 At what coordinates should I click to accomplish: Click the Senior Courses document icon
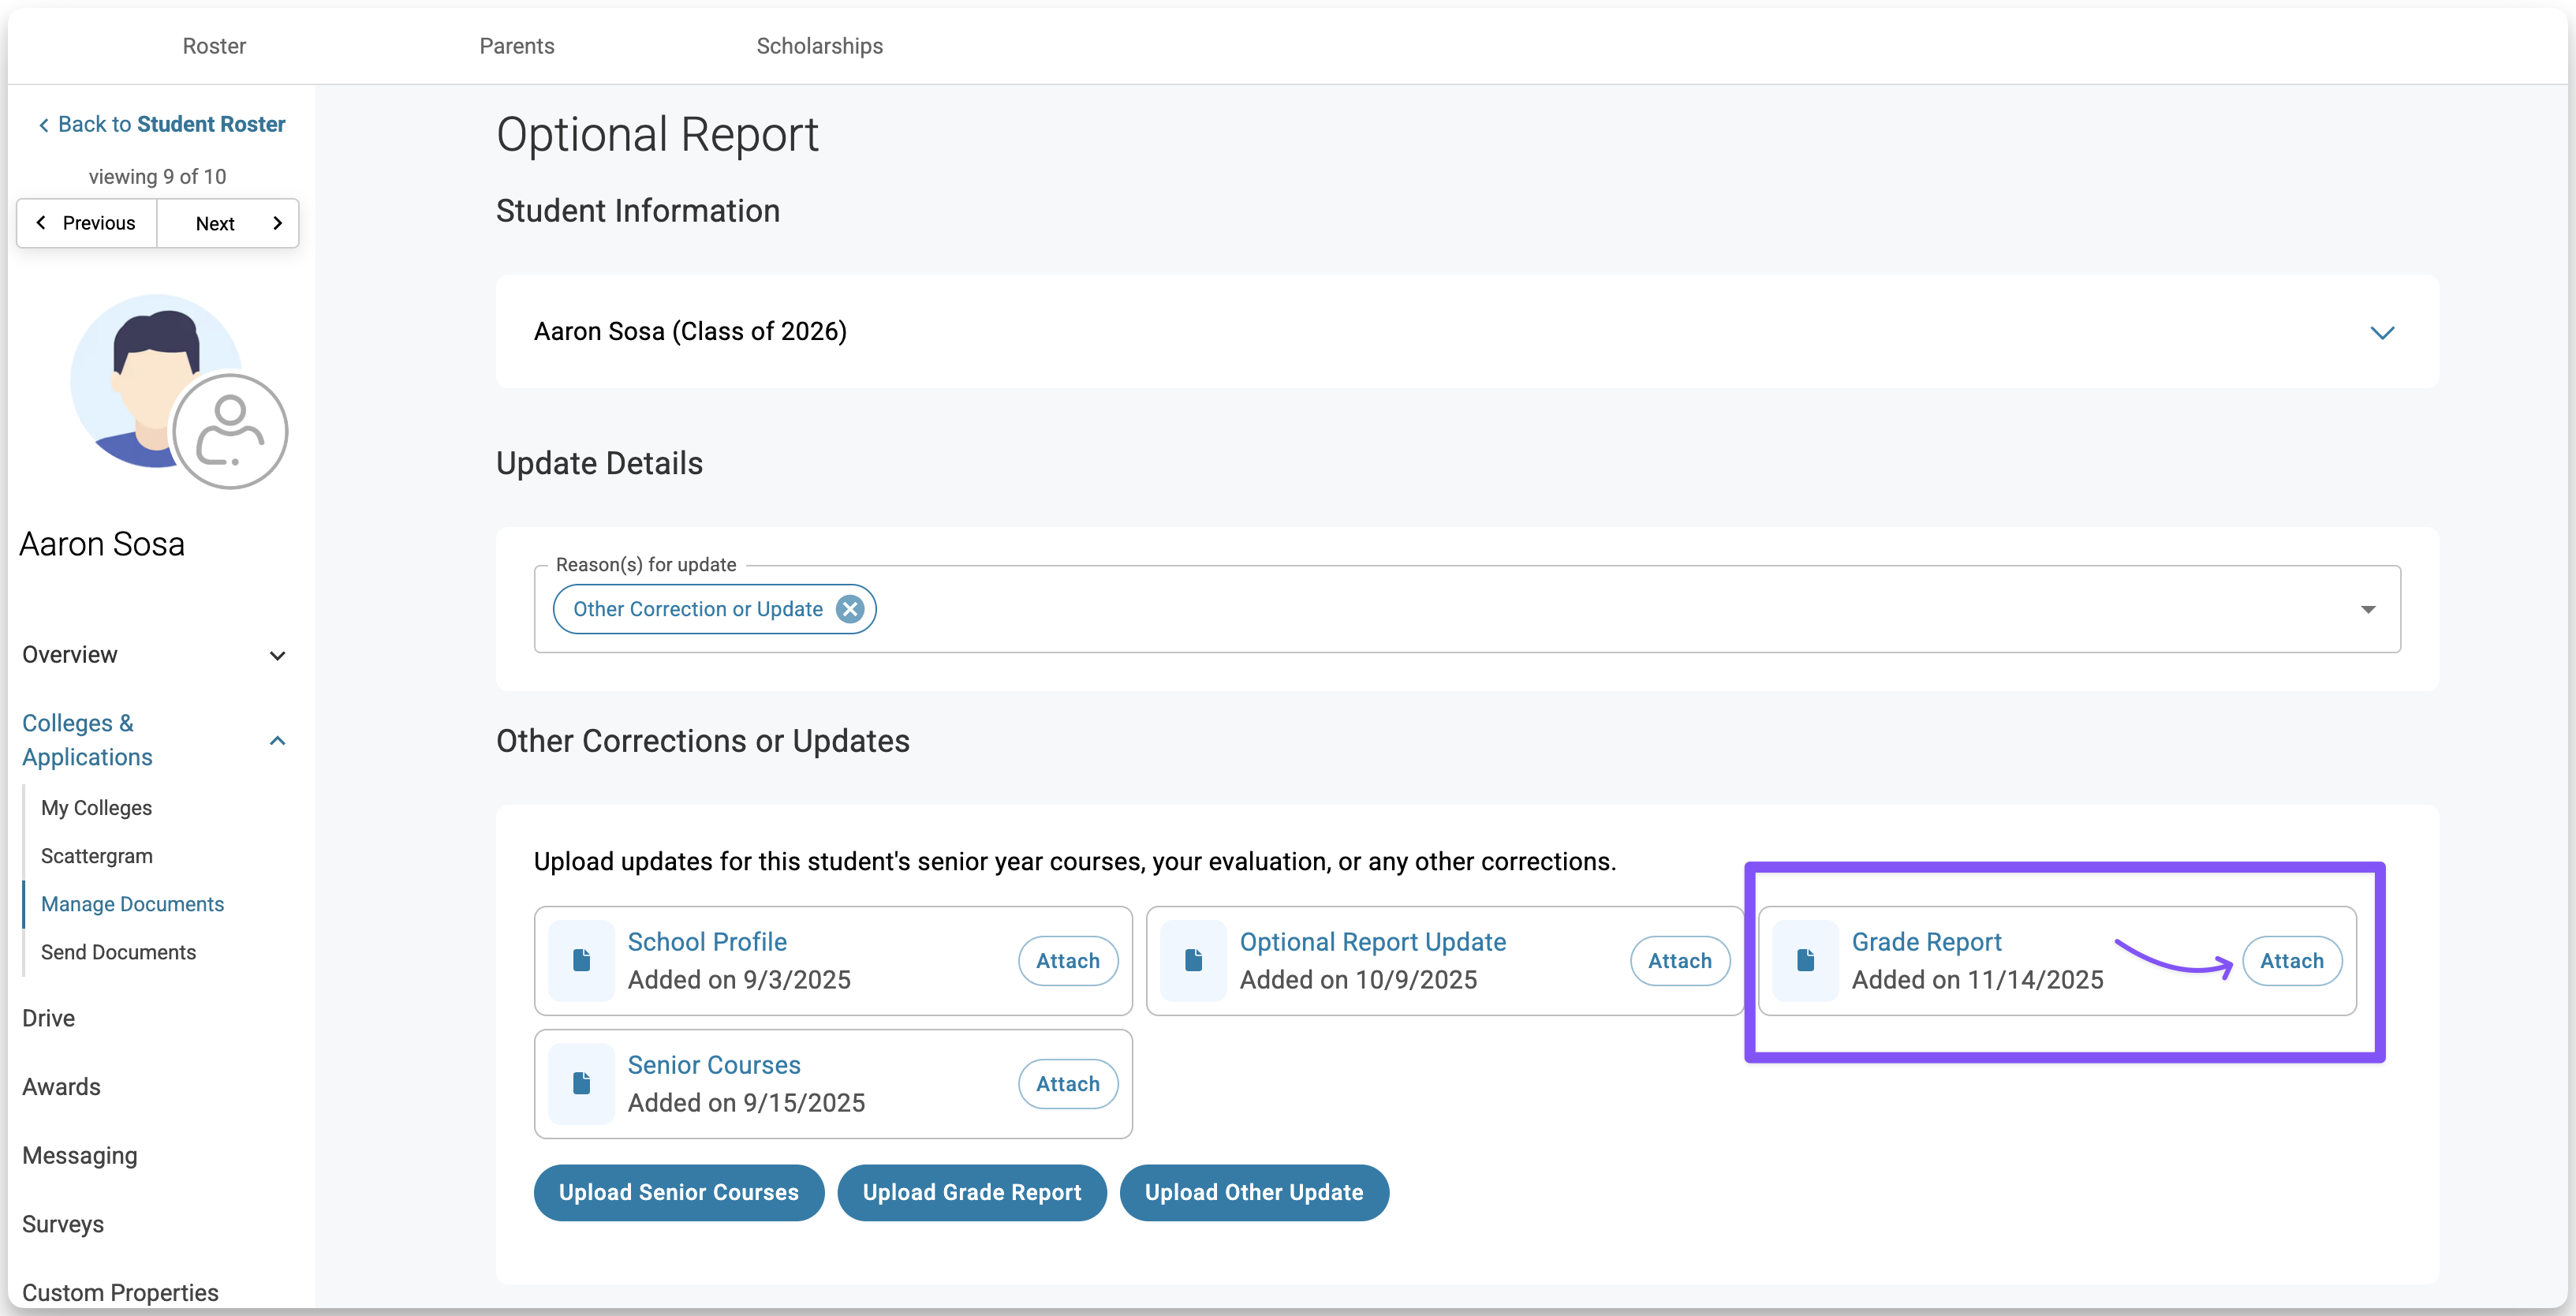click(x=581, y=1083)
